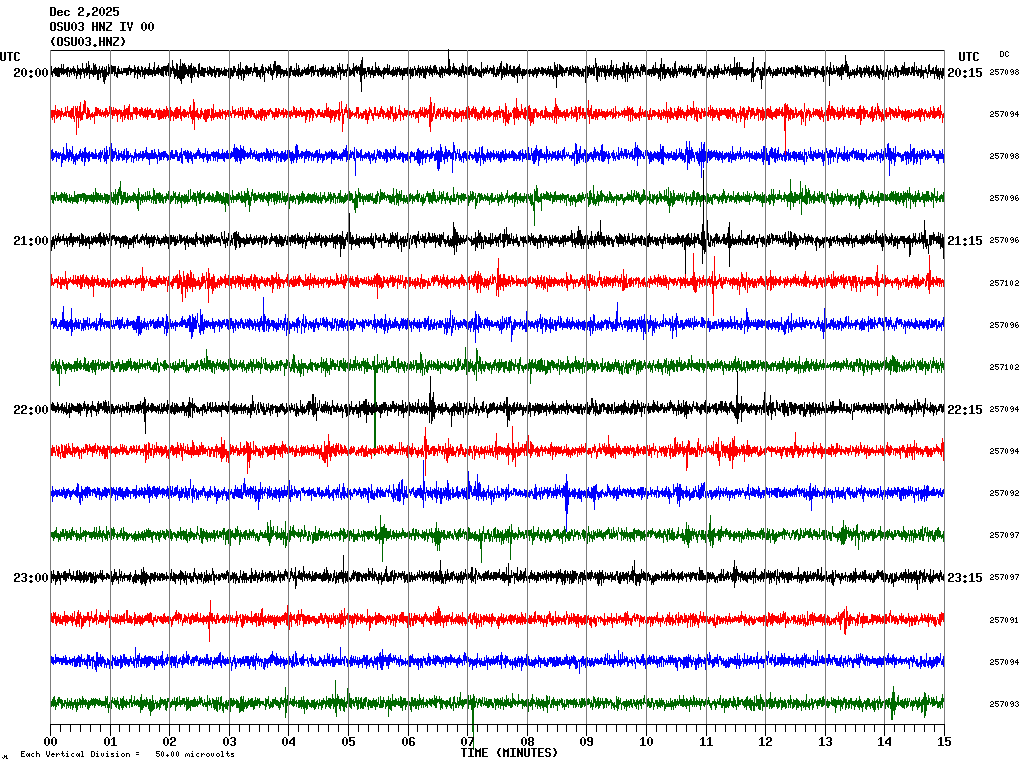Click the 12 minute axis tick label
The image size is (1024, 768).
pos(765,742)
